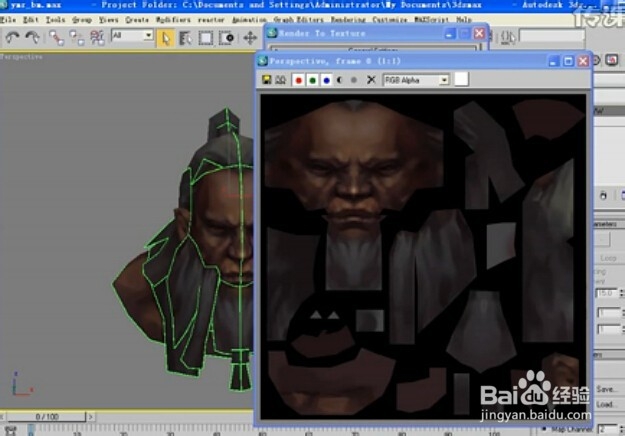Click the Undo arrow icon
The height and width of the screenshot is (436, 625).
pos(12,37)
